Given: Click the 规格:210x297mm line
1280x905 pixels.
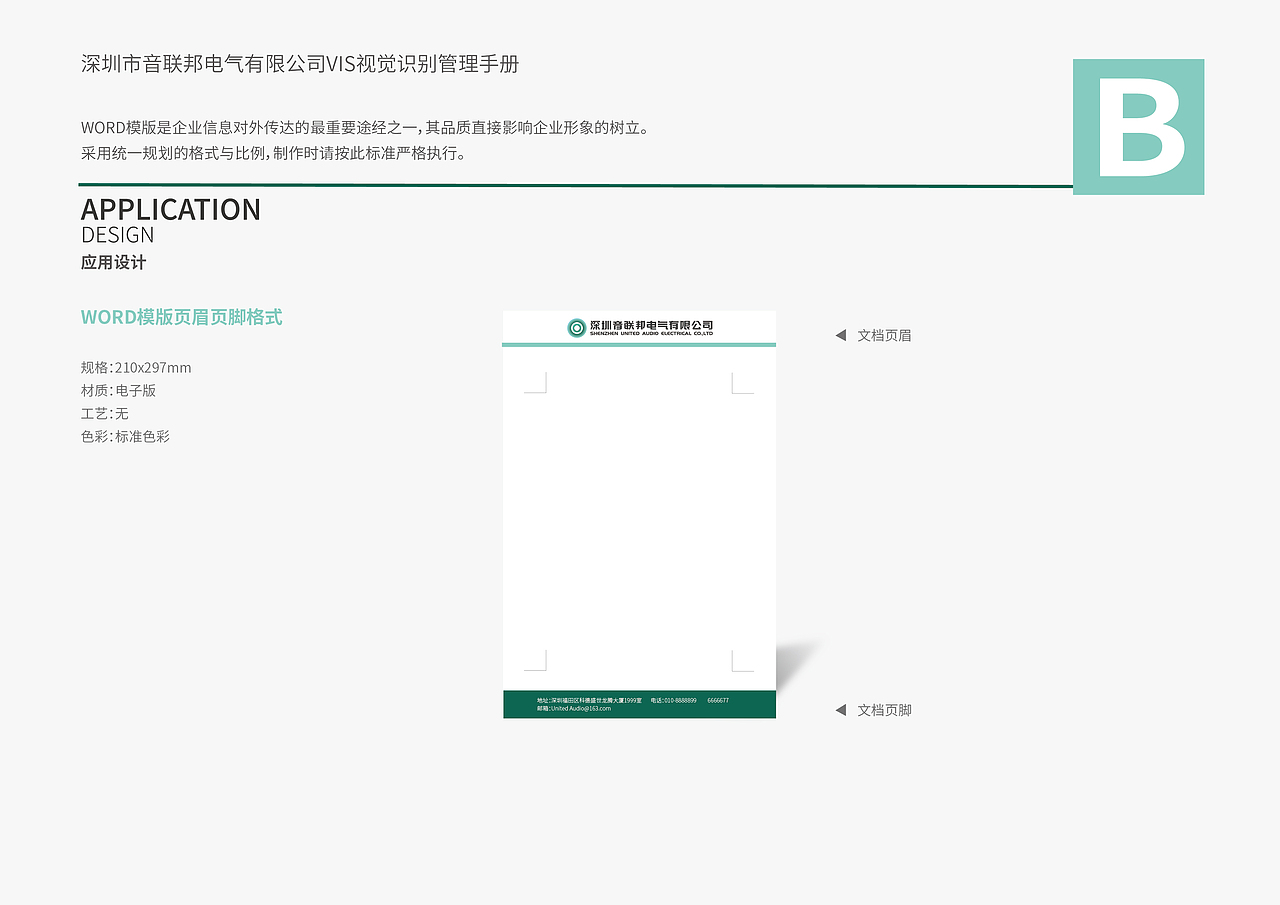Looking at the screenshot, I should point(136,368).
